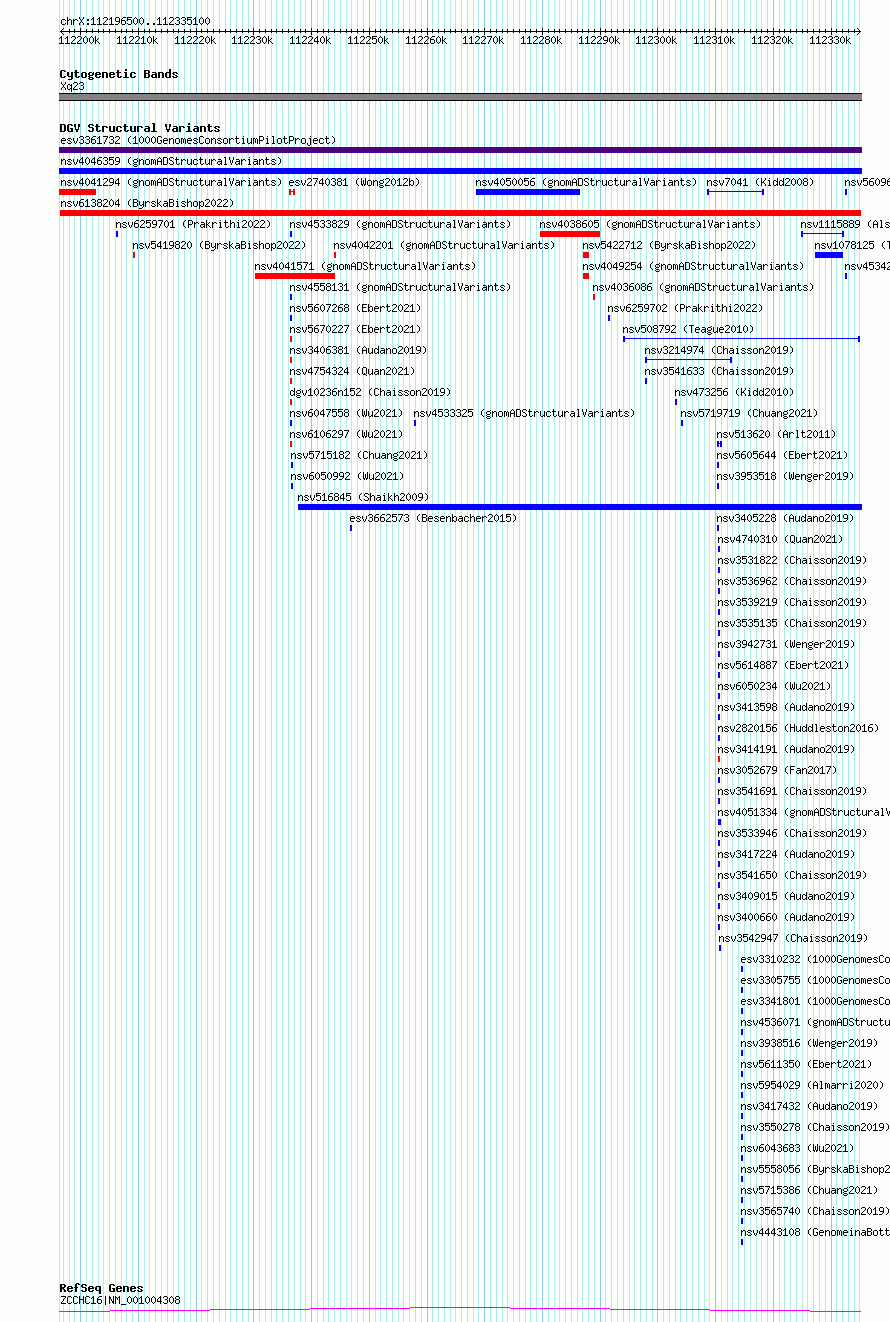Open dgv10236n152 (Chaisson2019) variant

[x=370, y=393]
